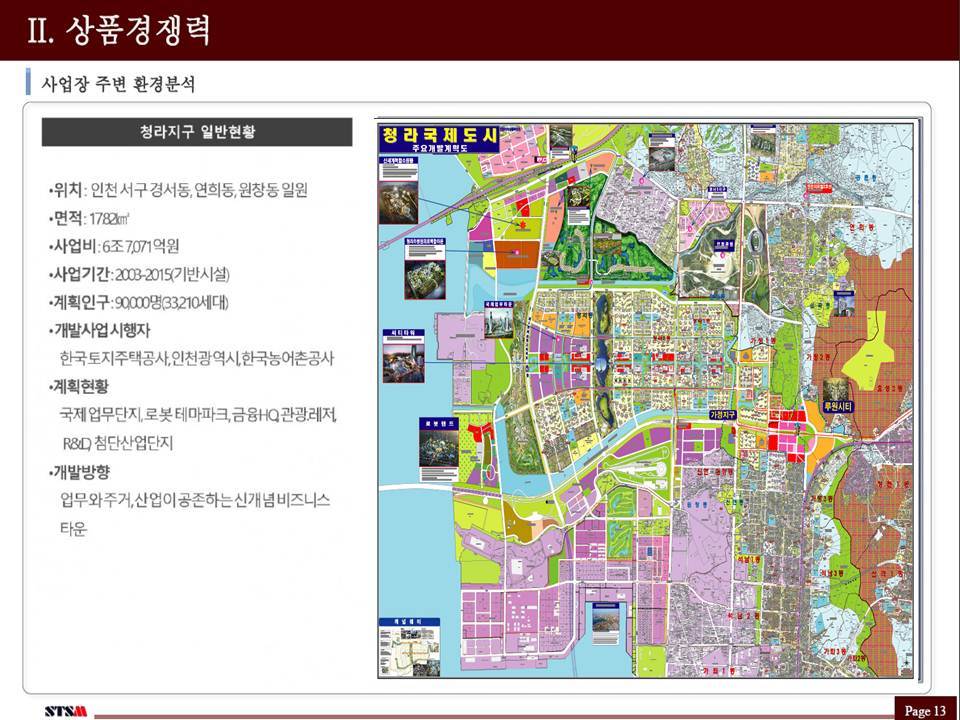Select the subtitle 사업장 주변 환경분석

point(118,83)
